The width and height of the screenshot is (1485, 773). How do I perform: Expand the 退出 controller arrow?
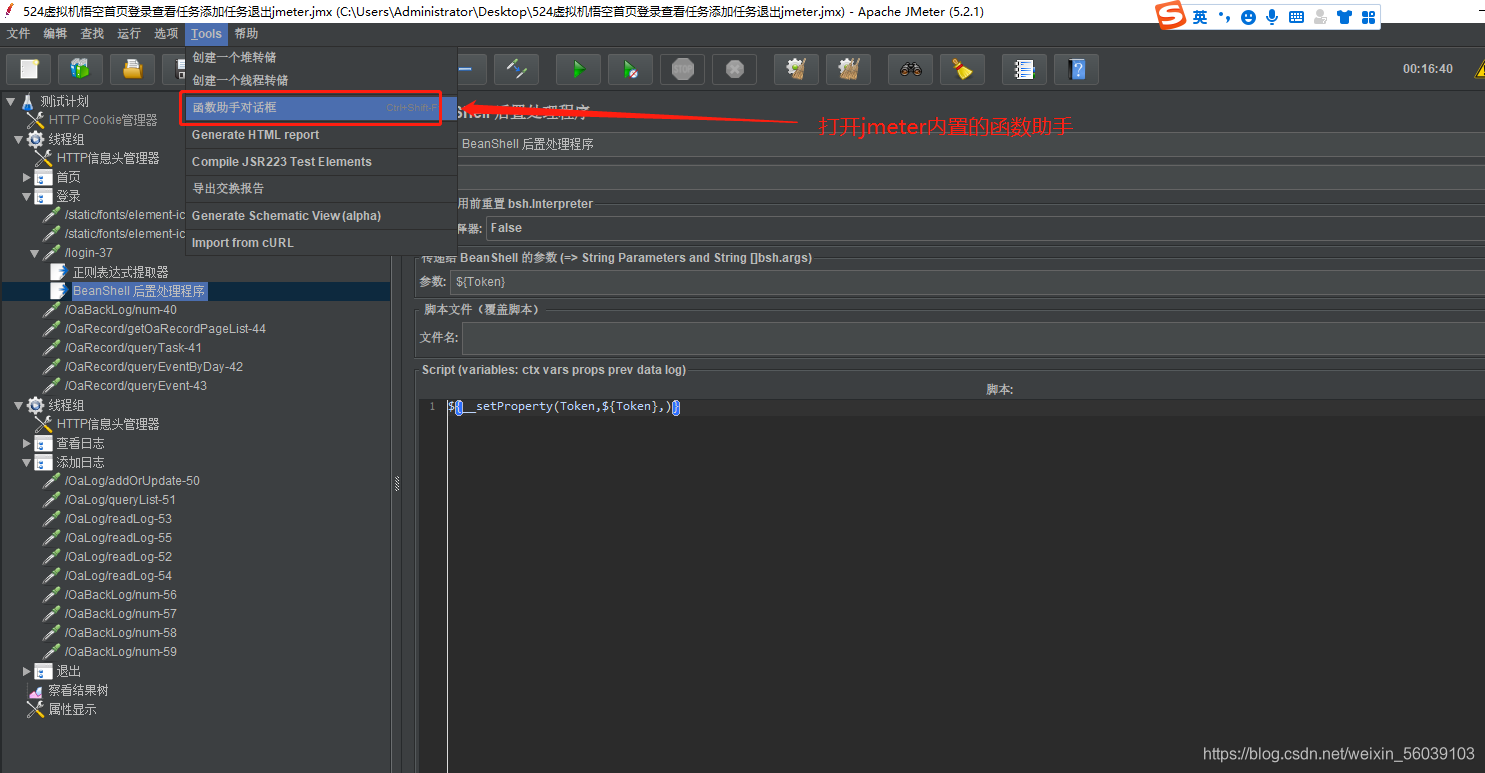[27, 671]
